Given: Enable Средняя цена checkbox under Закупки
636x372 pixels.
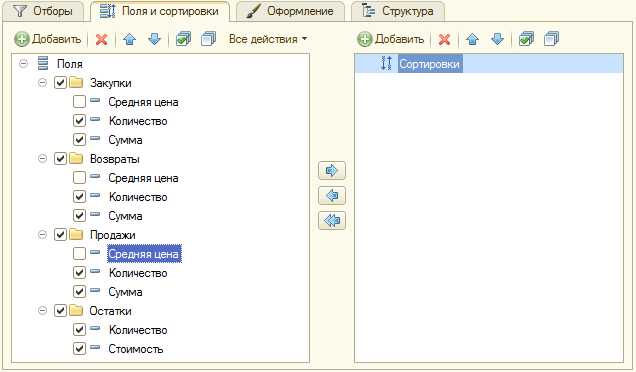Looking at the screenshot, I should [80, 101].
